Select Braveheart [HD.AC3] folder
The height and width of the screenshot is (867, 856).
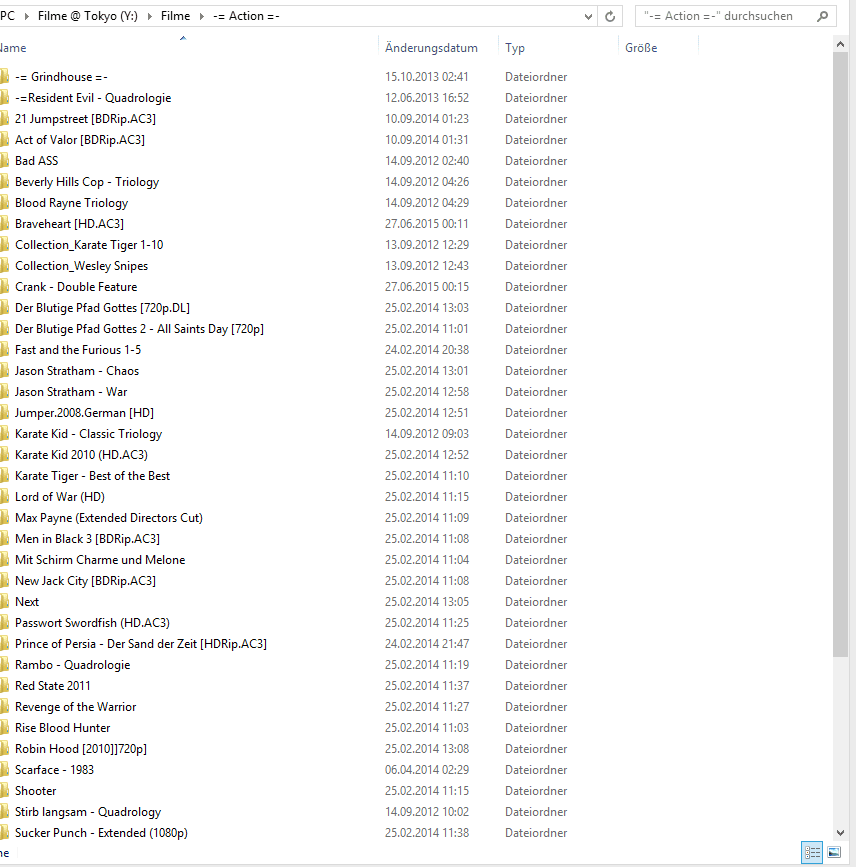click(x=69, y=224)
